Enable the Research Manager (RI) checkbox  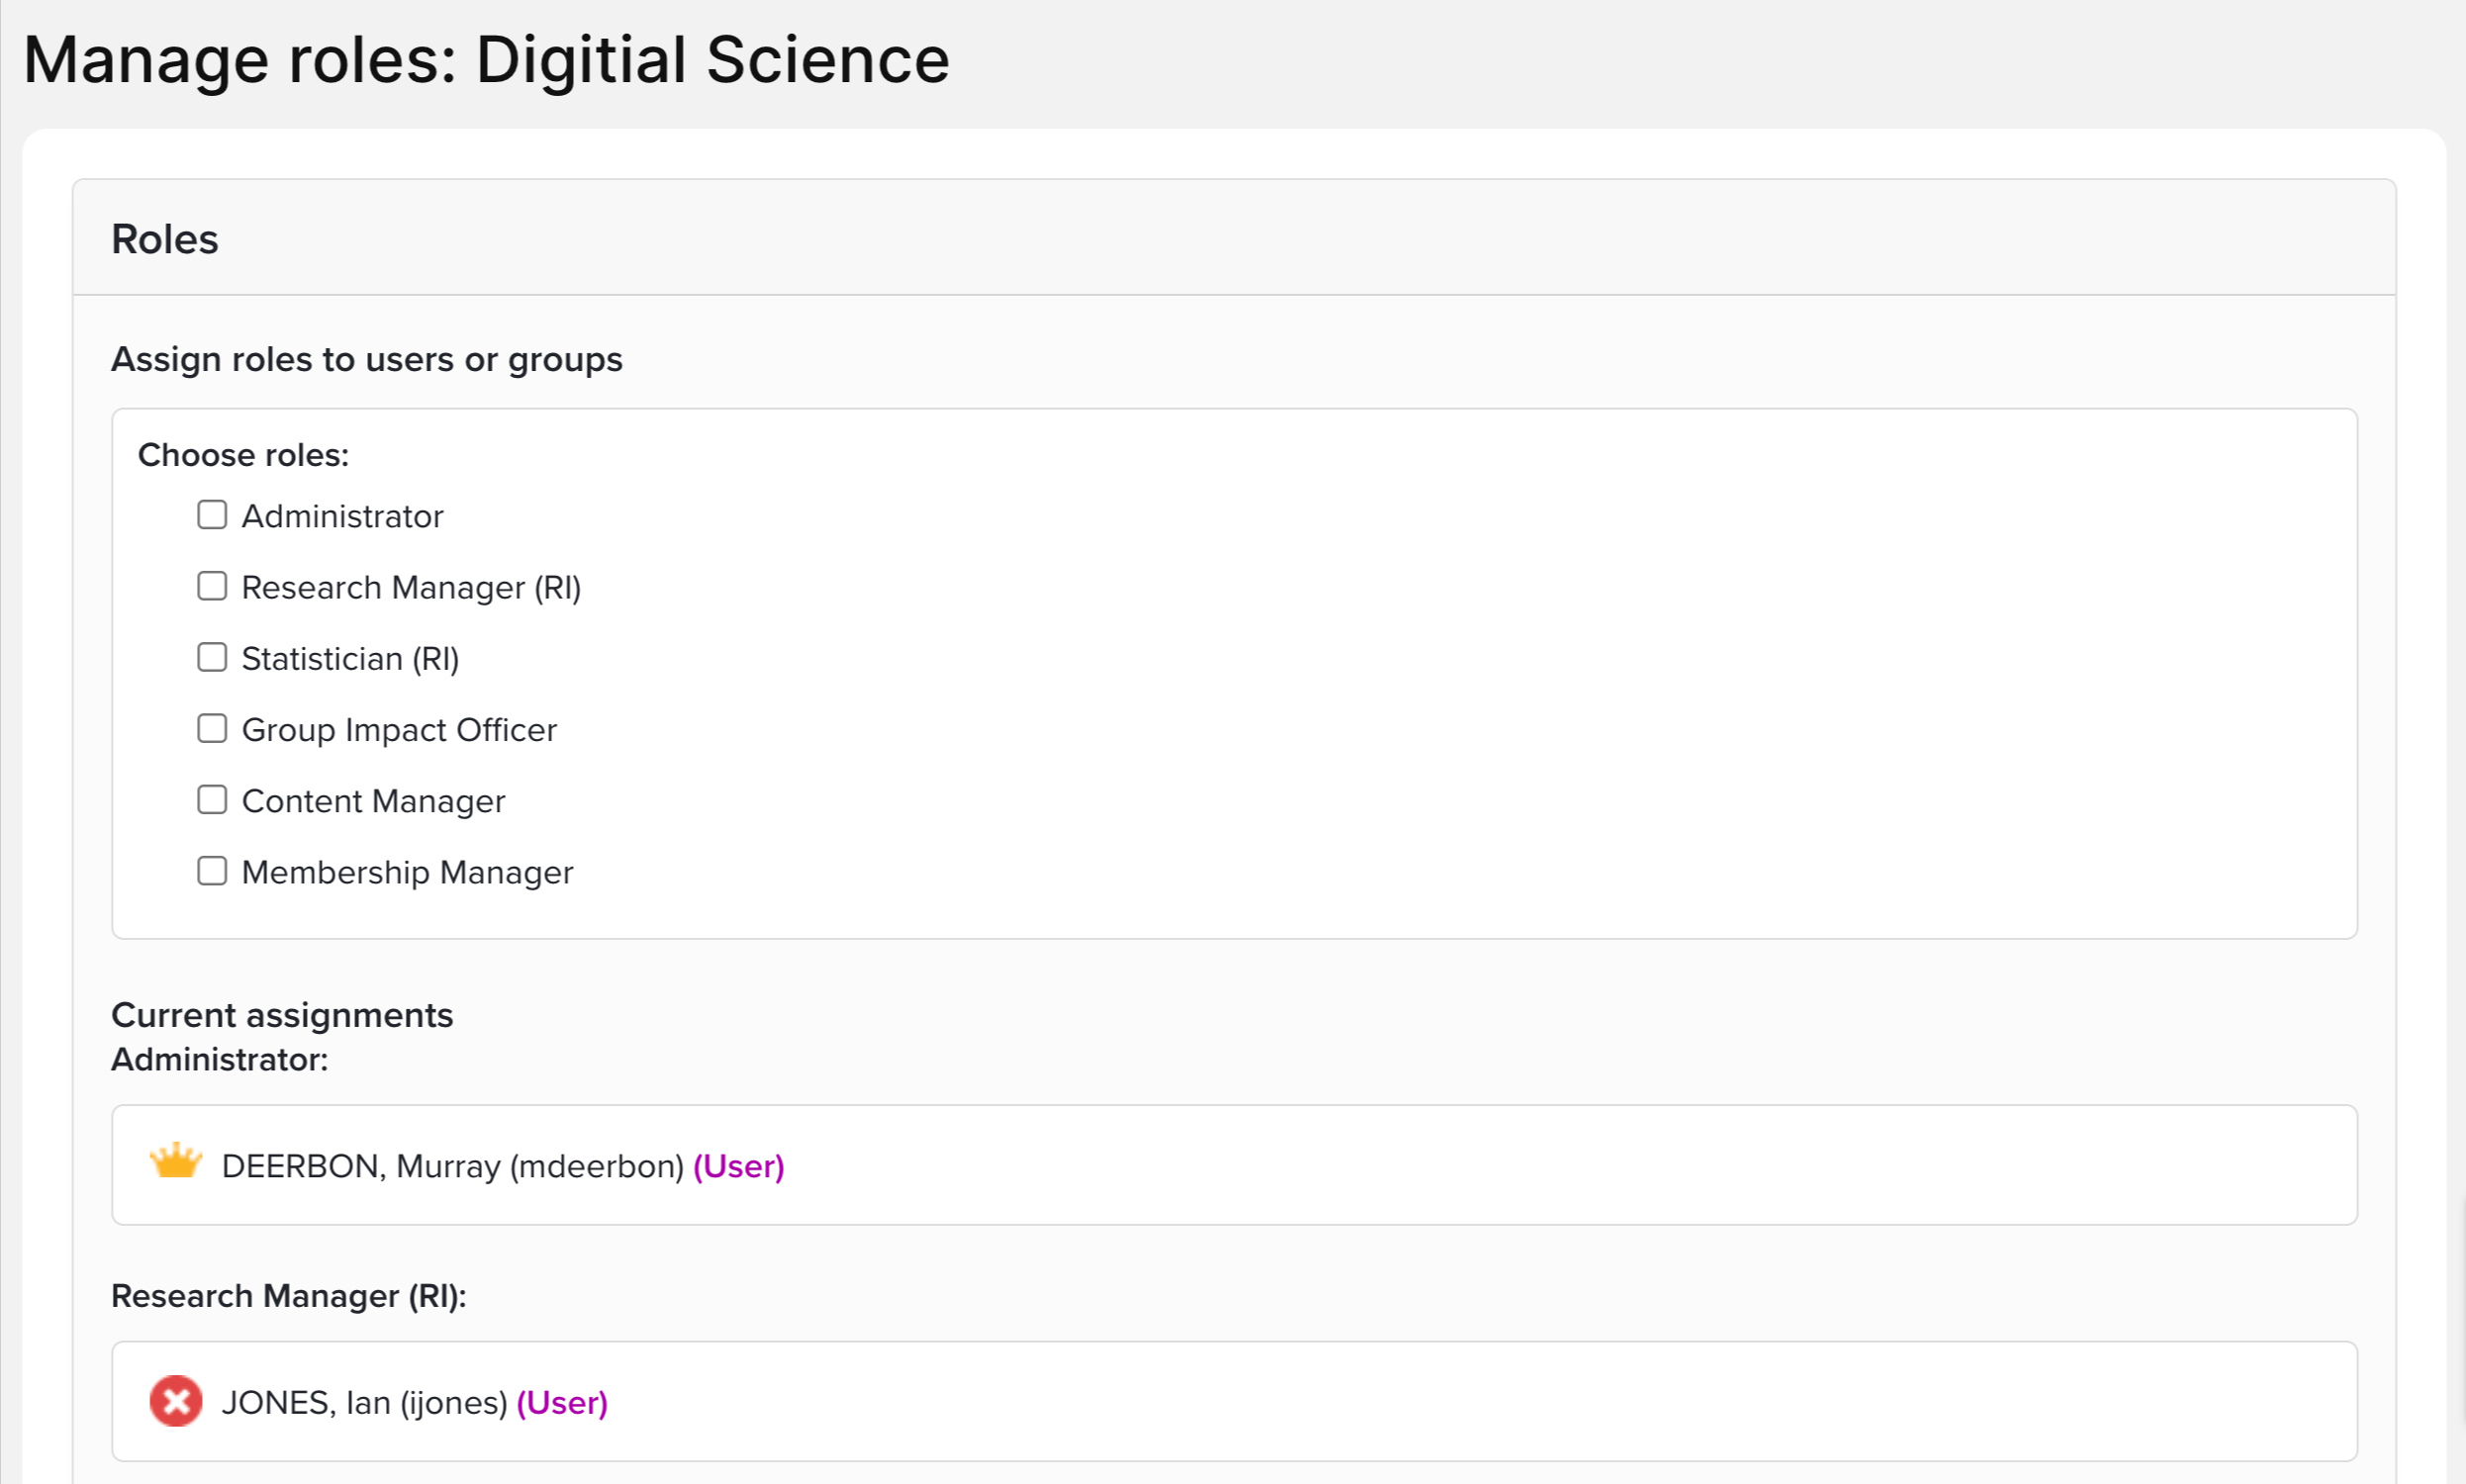[212, 586]
